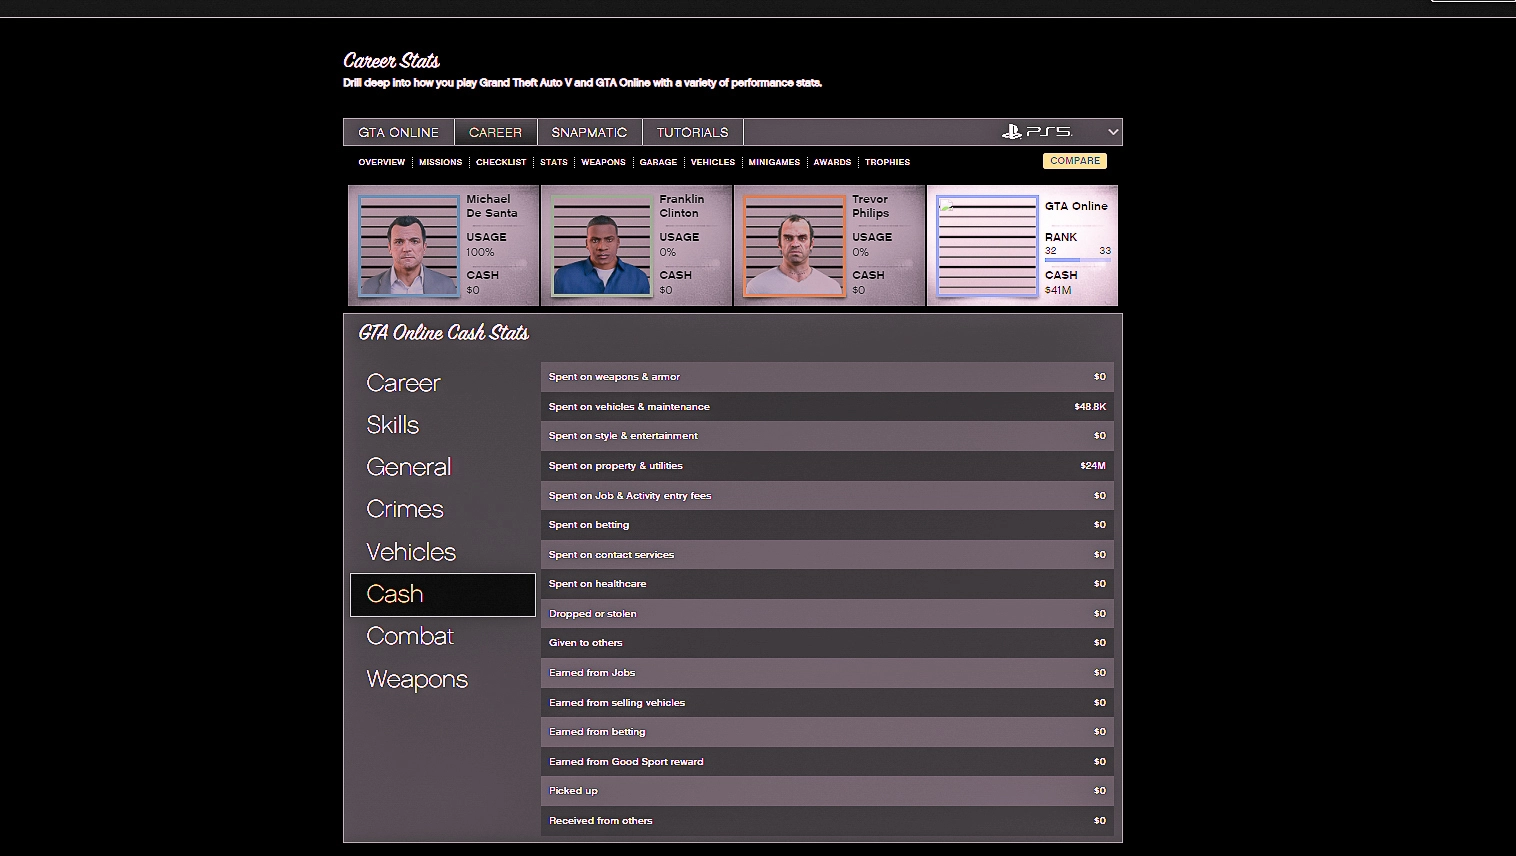This screenshot has height=856, width=1516.
Task: Choose Combat from the stats sidebar
Action: [410, 636]
